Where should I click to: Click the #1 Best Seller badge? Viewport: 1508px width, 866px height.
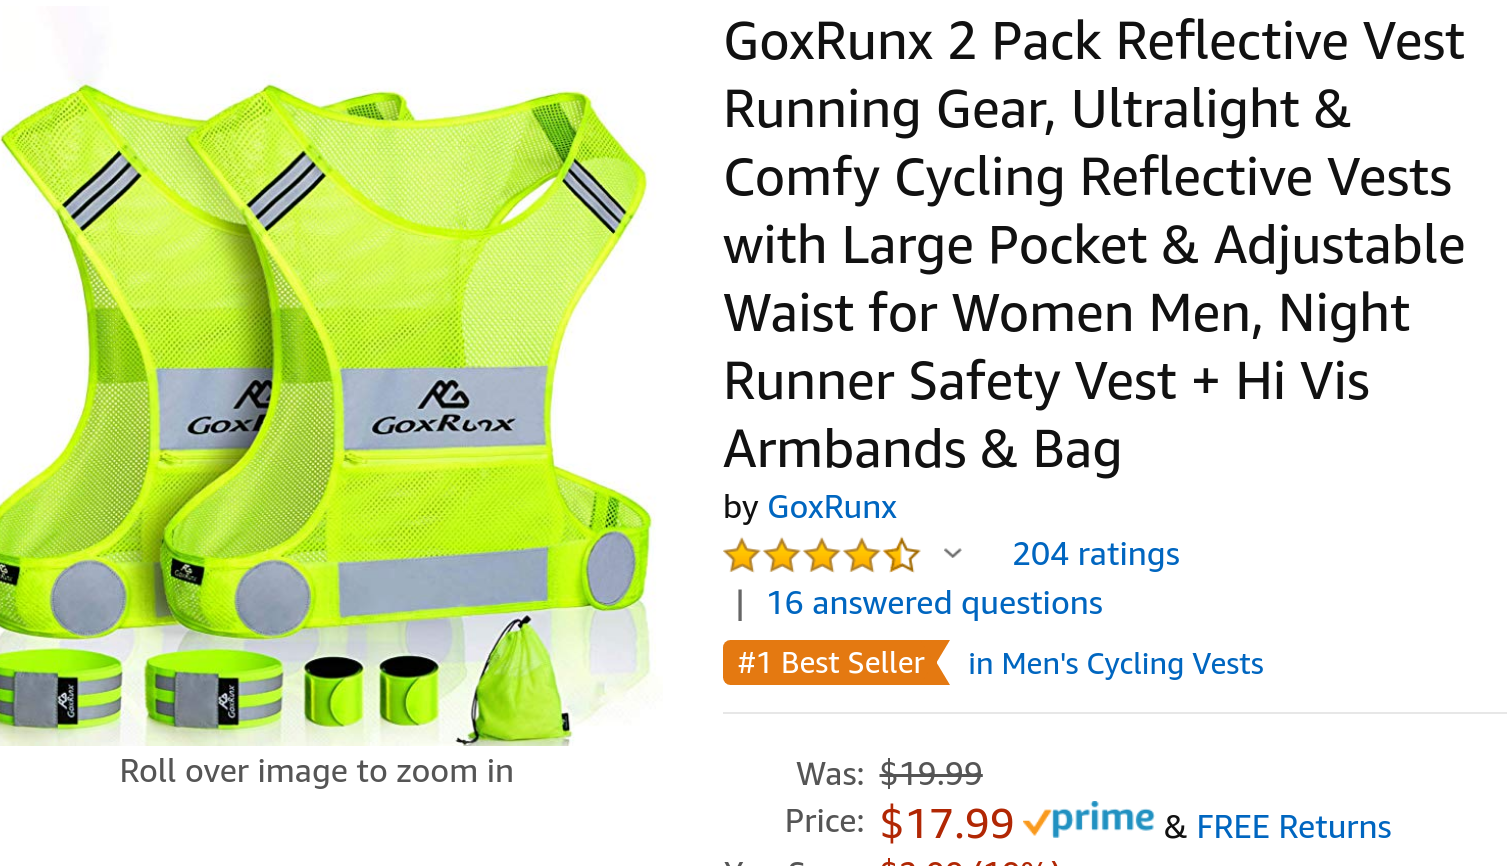pos(836,663)
